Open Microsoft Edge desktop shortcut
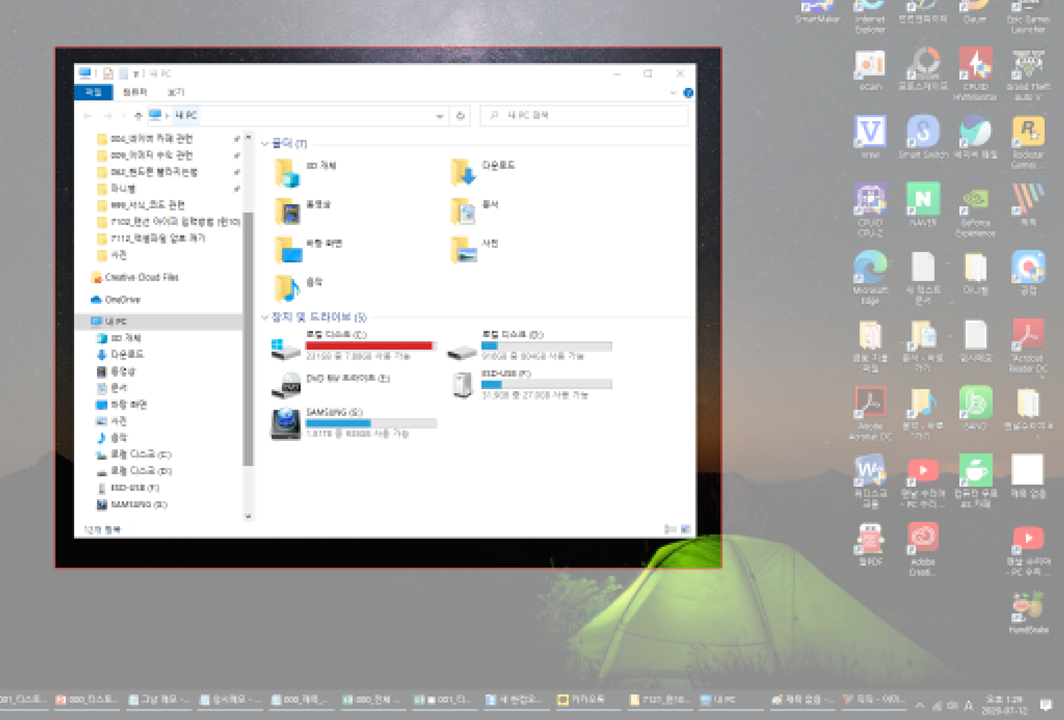Viewport: 1064px width, 720px height. click(x=870, y=276)
